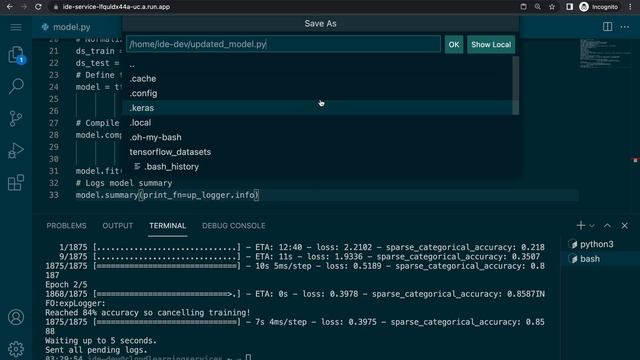640x360 pixels.
Task: Confirm Save As with OK button
Action: (x=454, y=44)
